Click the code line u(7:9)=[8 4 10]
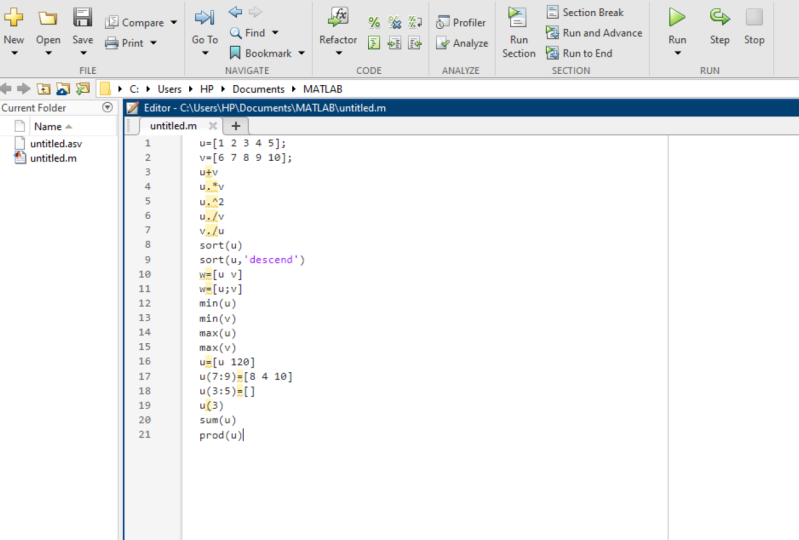Viewport: 799px width, 540px height. click(x=246, y=376)
